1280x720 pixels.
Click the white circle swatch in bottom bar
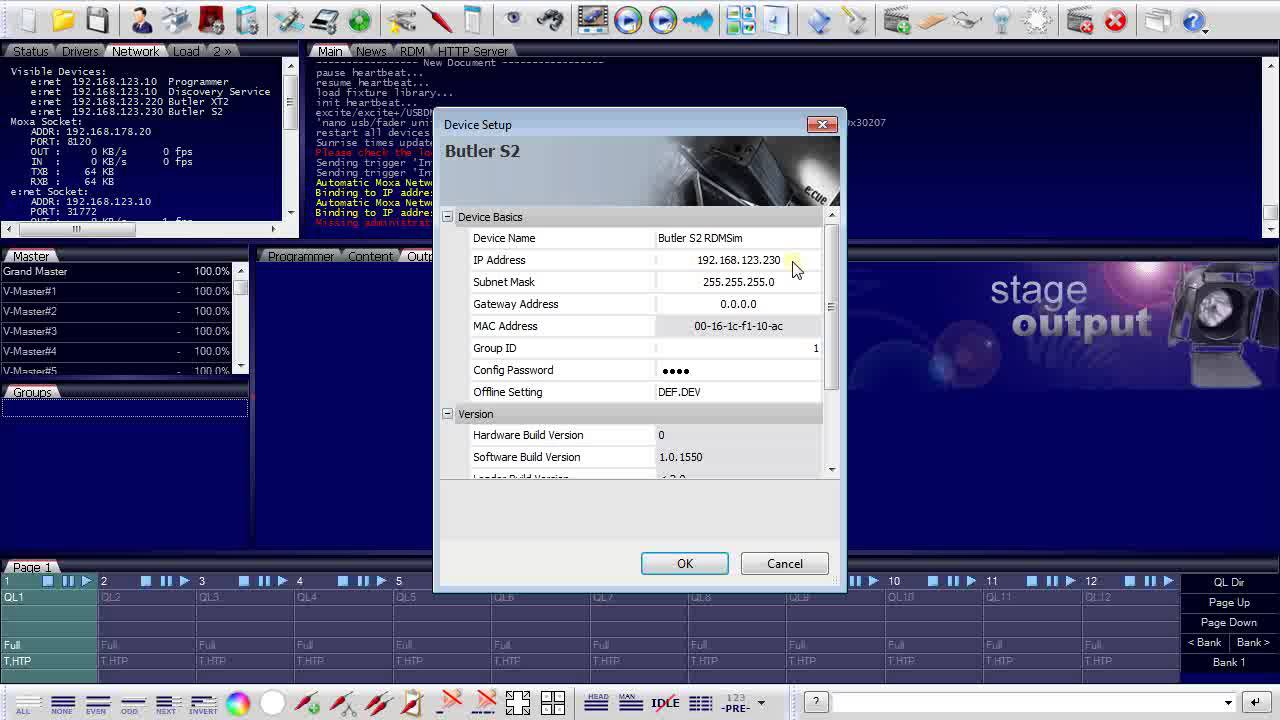272,703
